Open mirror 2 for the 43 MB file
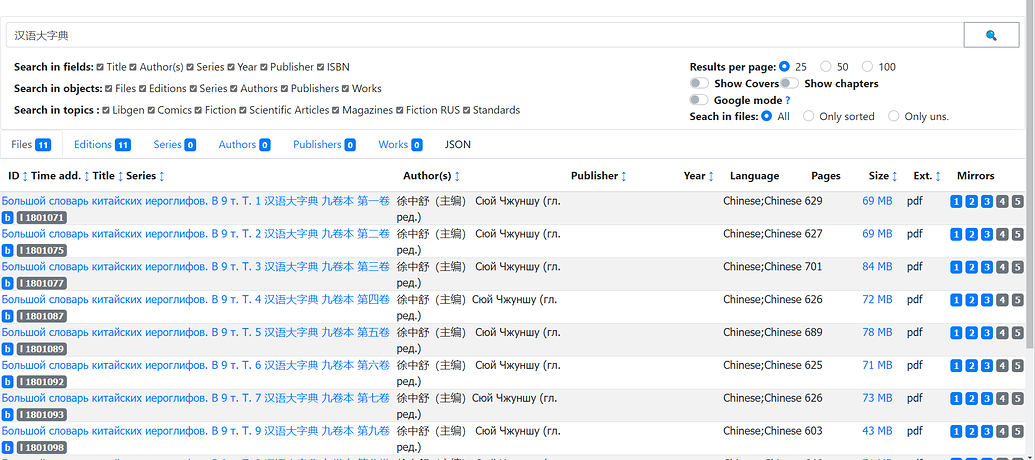 (x=971, y=432)
